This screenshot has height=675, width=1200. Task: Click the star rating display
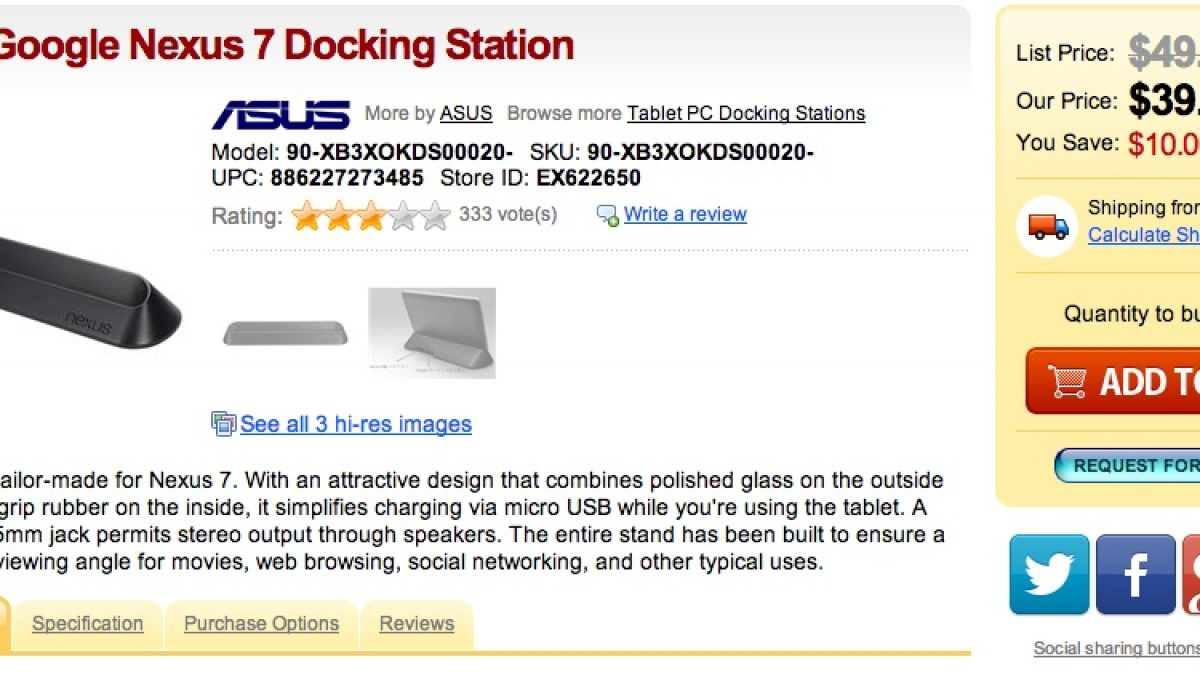tap(371, 215)
